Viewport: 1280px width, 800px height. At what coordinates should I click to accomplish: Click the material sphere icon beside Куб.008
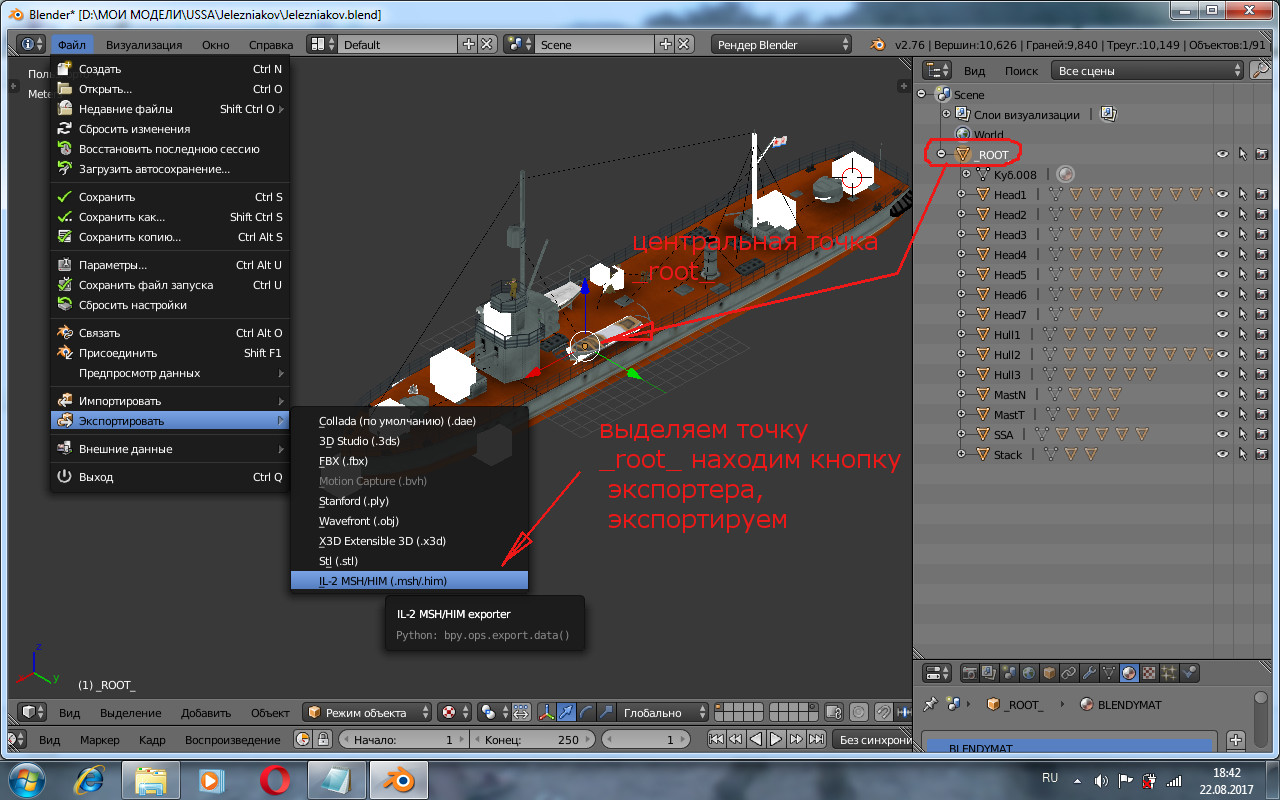click(1066, 174)
